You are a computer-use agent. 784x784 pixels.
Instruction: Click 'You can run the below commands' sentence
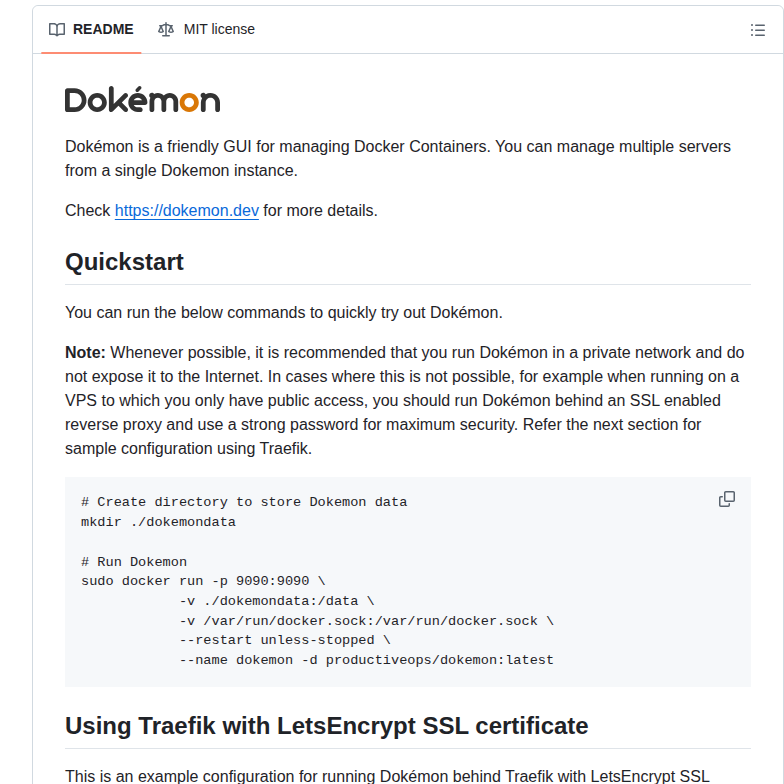point(284,312)
